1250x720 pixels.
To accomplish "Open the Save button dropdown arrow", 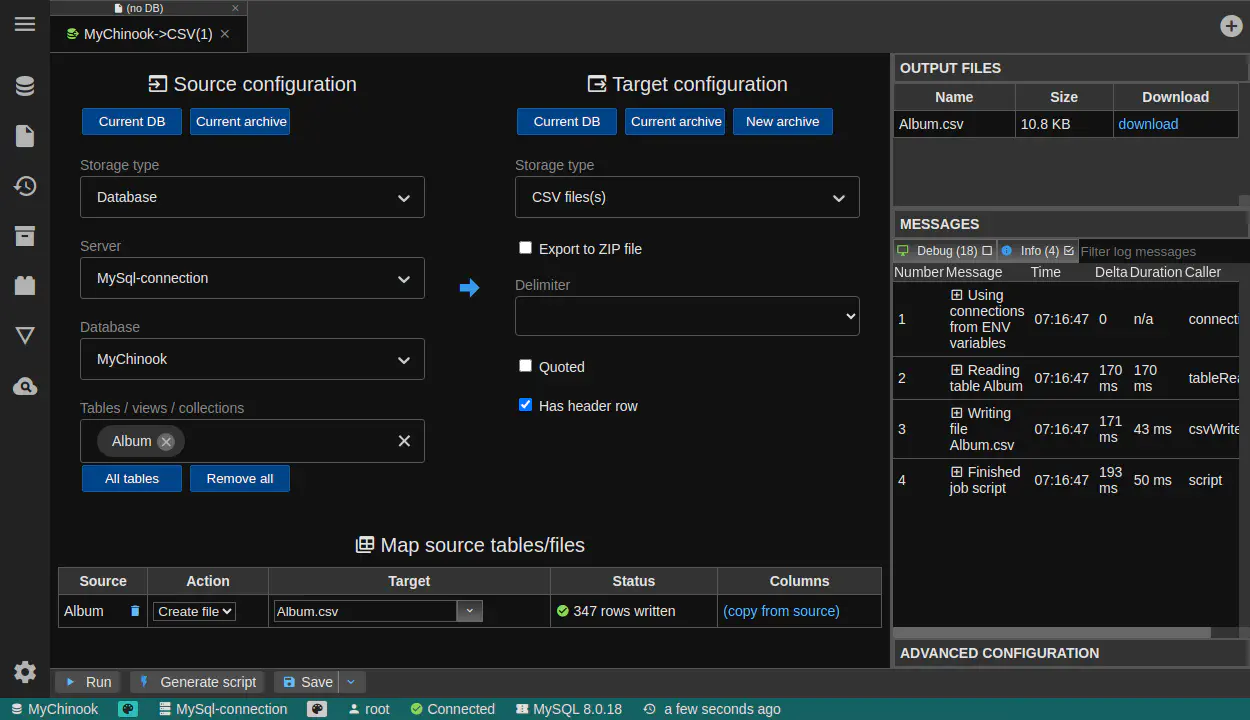I will pyautogui.click(x=351, y=682).
